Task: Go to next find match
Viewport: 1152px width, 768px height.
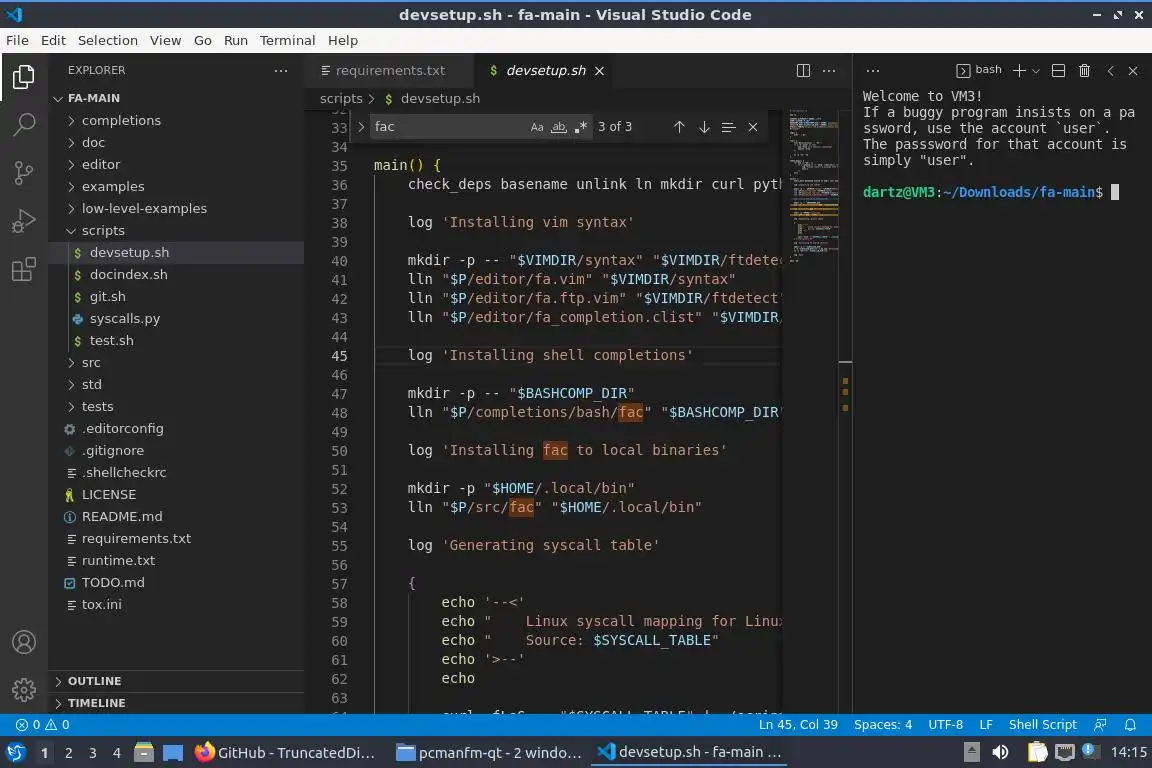Action: 704,127
